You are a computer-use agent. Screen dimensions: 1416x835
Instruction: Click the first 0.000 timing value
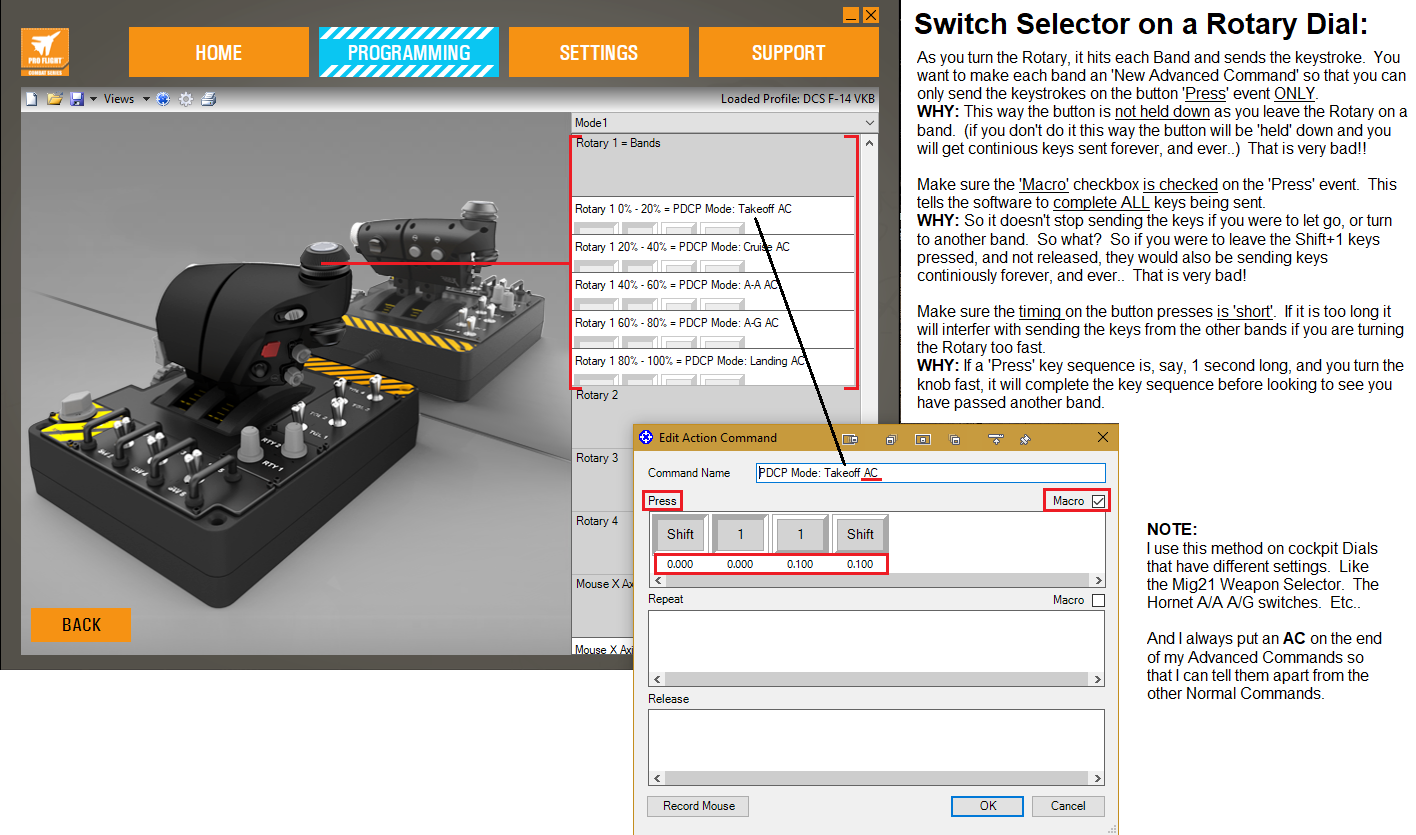[x=680, y=564]
